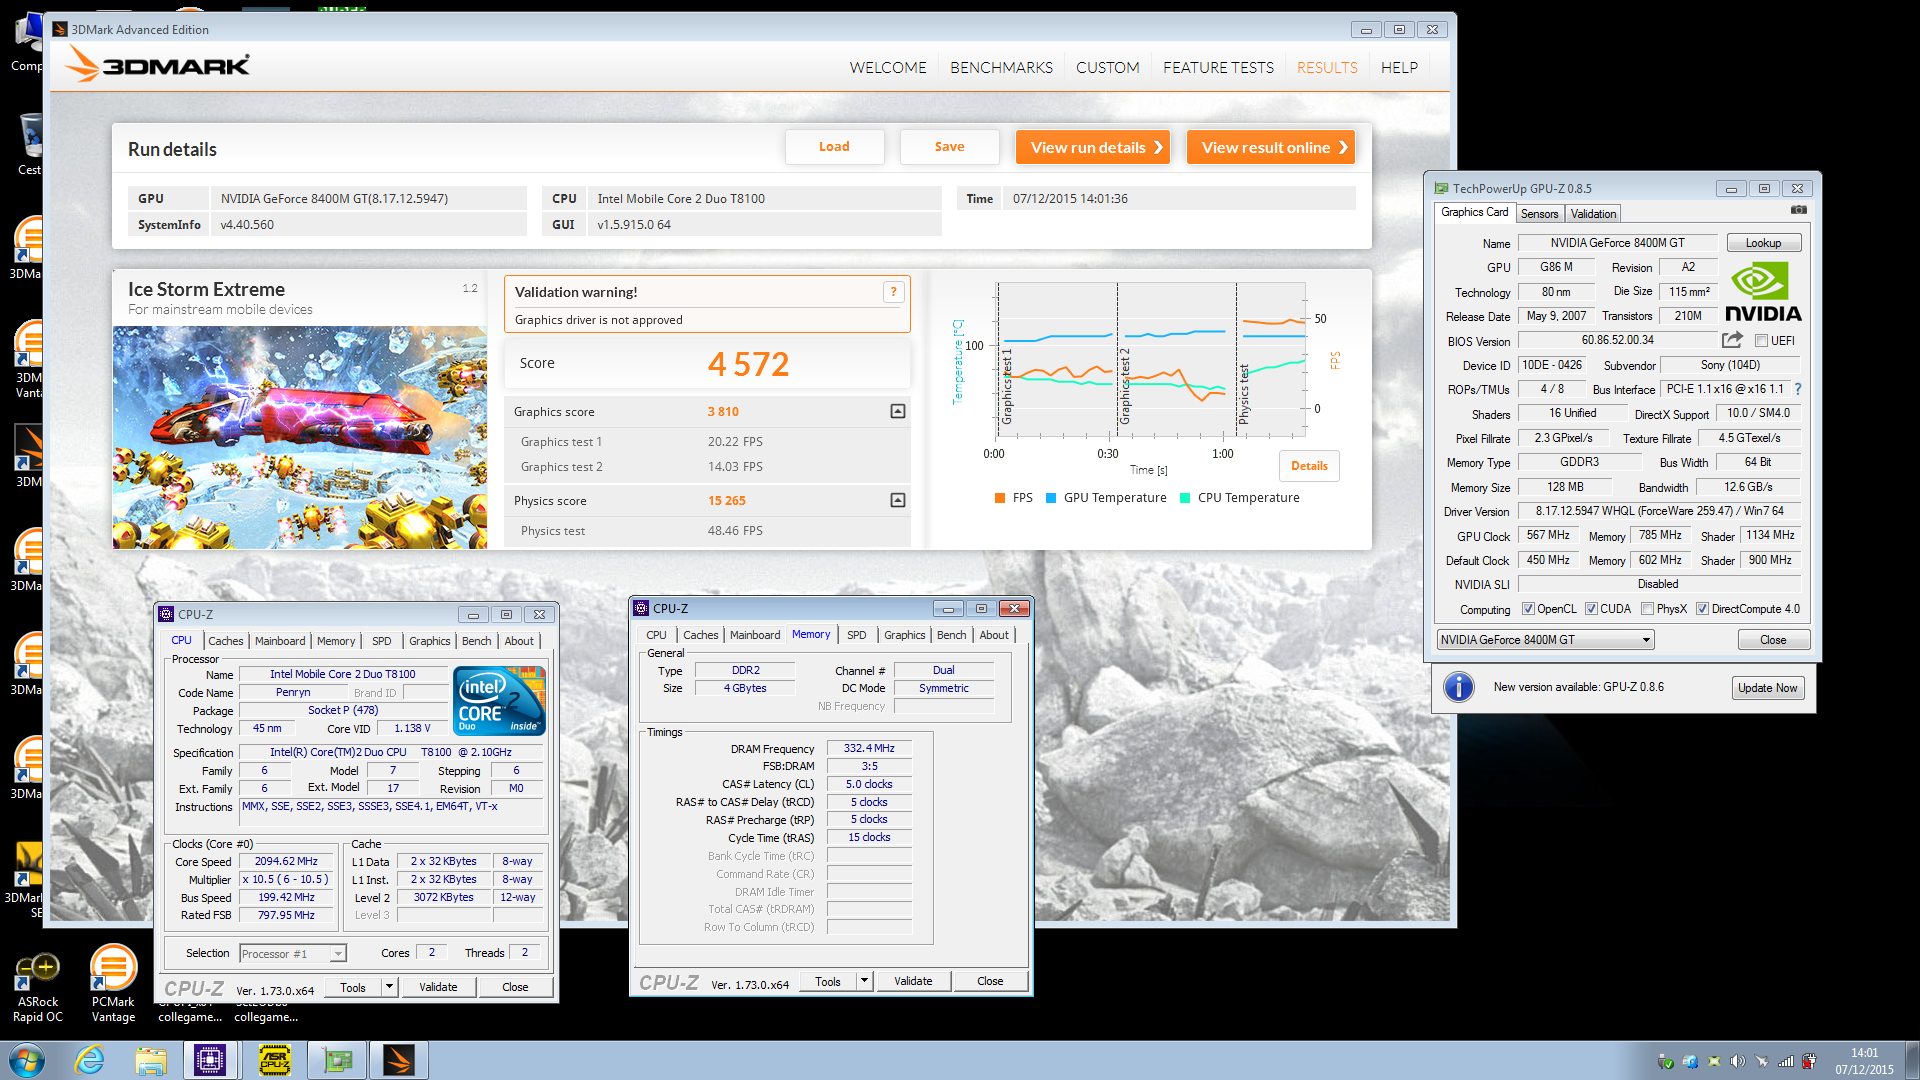Image resolution: width=1920 pixels, height=1080 pixels.
Task: Click the green CPU Temperature legend swatch
Action: click(x=1185, y=498)
